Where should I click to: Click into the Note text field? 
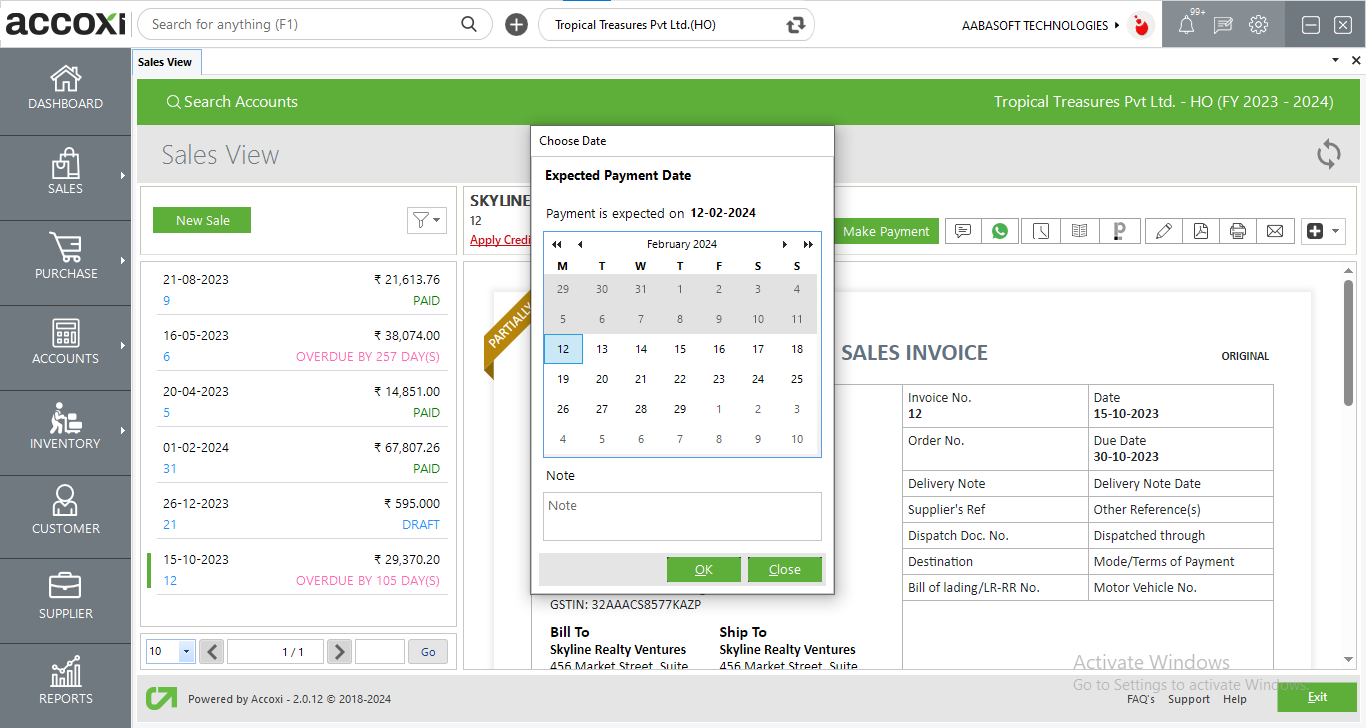(682, 516)
